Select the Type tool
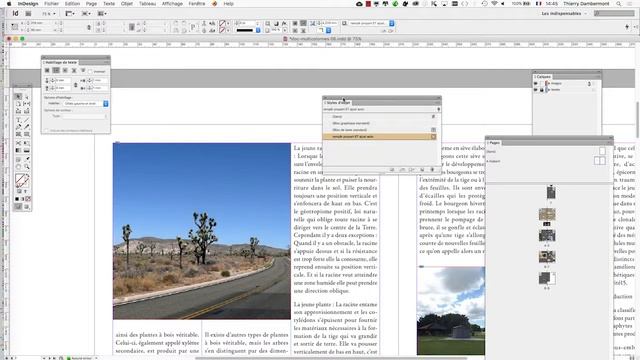Screen dimensions: 640x360 pos(18,120)
